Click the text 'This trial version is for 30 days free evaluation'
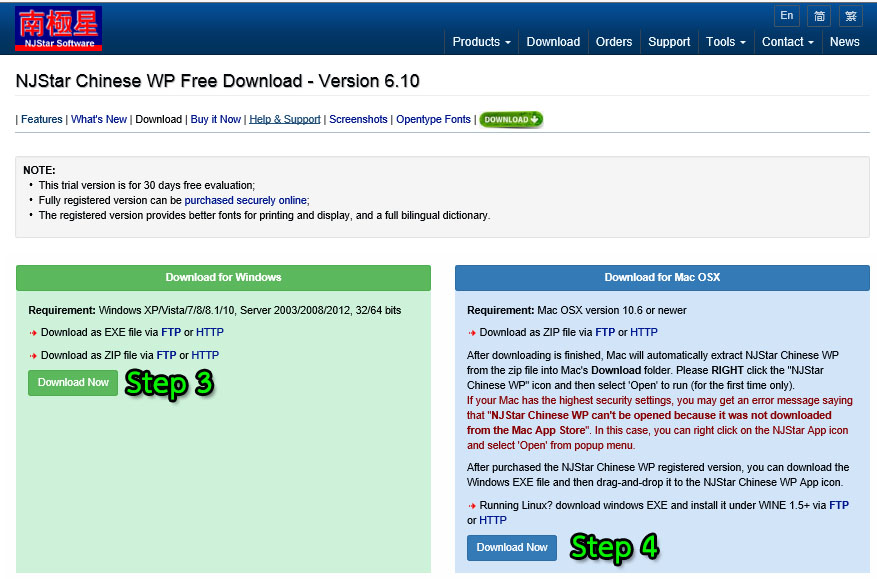 (145, 185)
